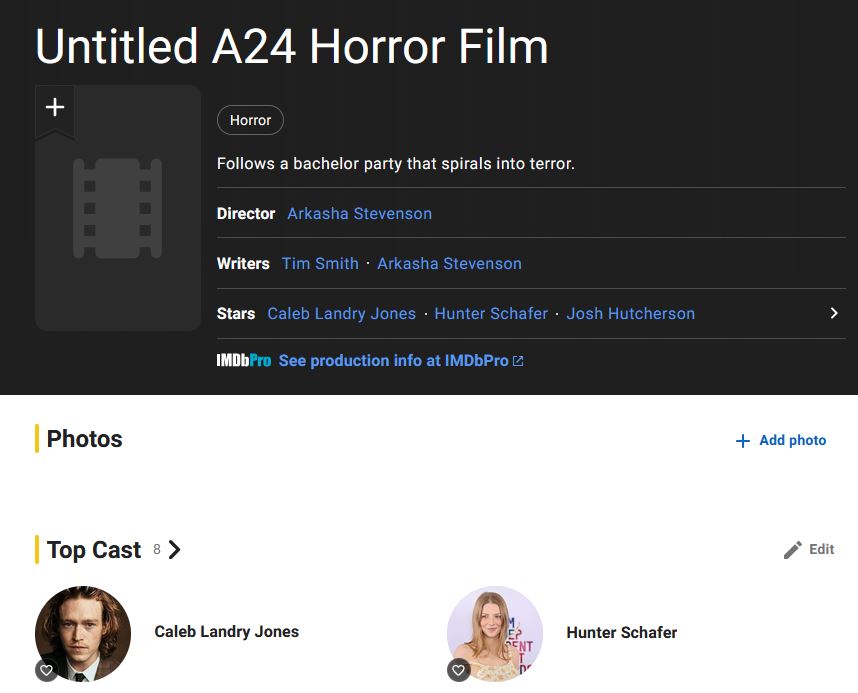Expand full cast via Stars row chevron
This screenshot has height=693, width=858.
[833, 313]
